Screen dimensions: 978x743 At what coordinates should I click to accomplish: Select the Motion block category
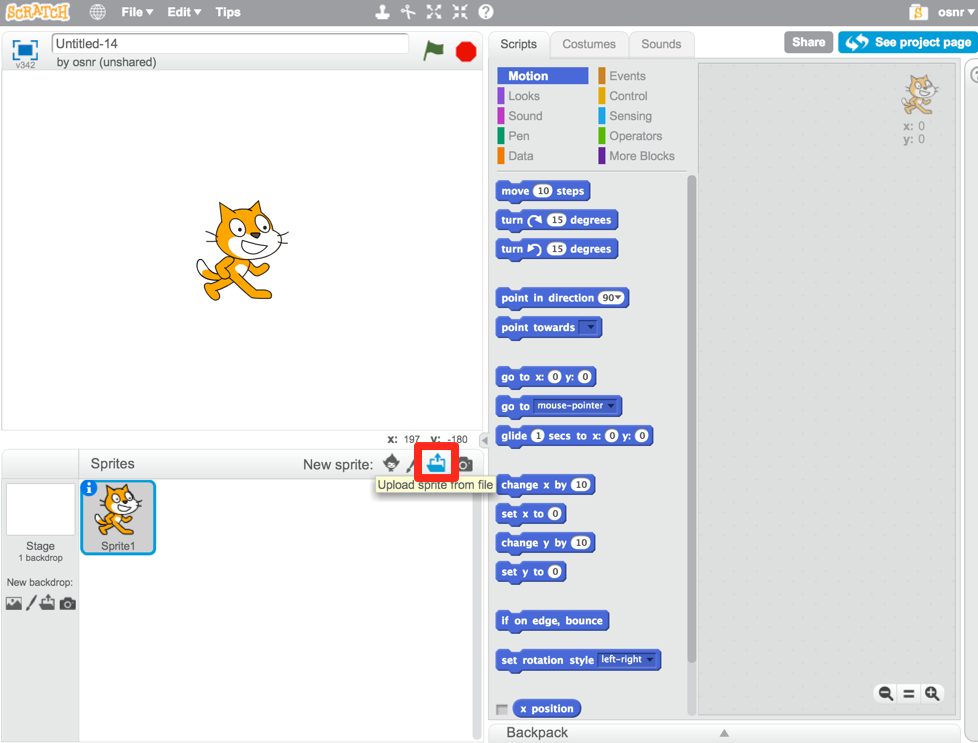543,76
